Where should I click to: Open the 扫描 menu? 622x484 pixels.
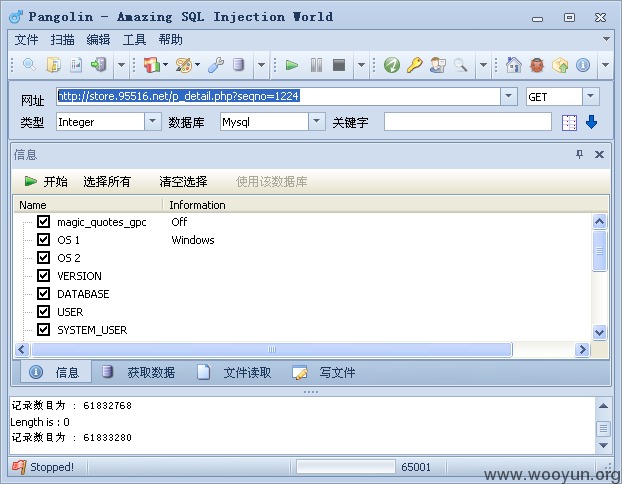[x=62, y=40]
